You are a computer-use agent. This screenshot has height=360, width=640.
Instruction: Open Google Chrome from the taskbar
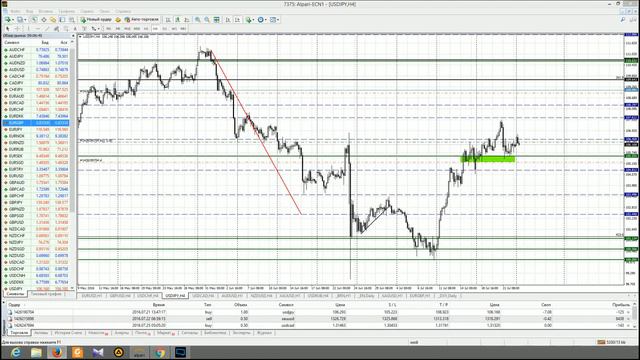pyautogui.click(x=160, y=352)
